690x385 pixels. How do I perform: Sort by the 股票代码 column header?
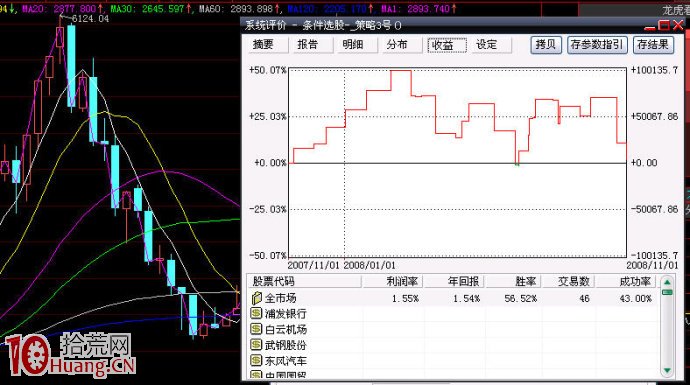click(305, 282)
